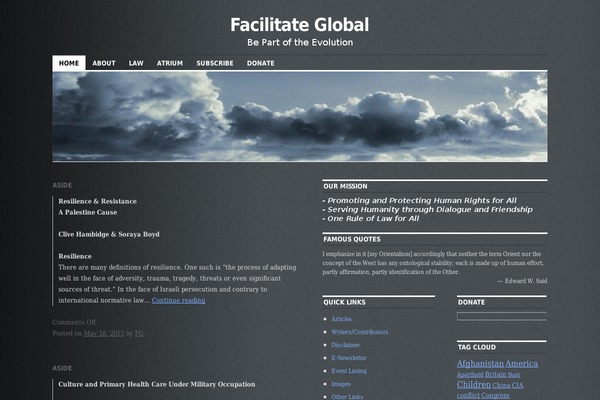Click the 'Famous Quotes' widget heading

352,239
